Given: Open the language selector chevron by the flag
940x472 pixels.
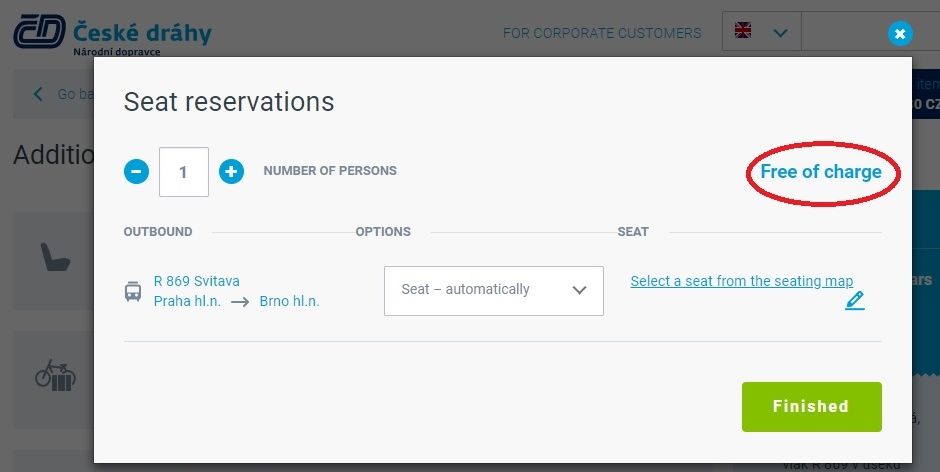Looking at the screenshot, I should point(780,33).
